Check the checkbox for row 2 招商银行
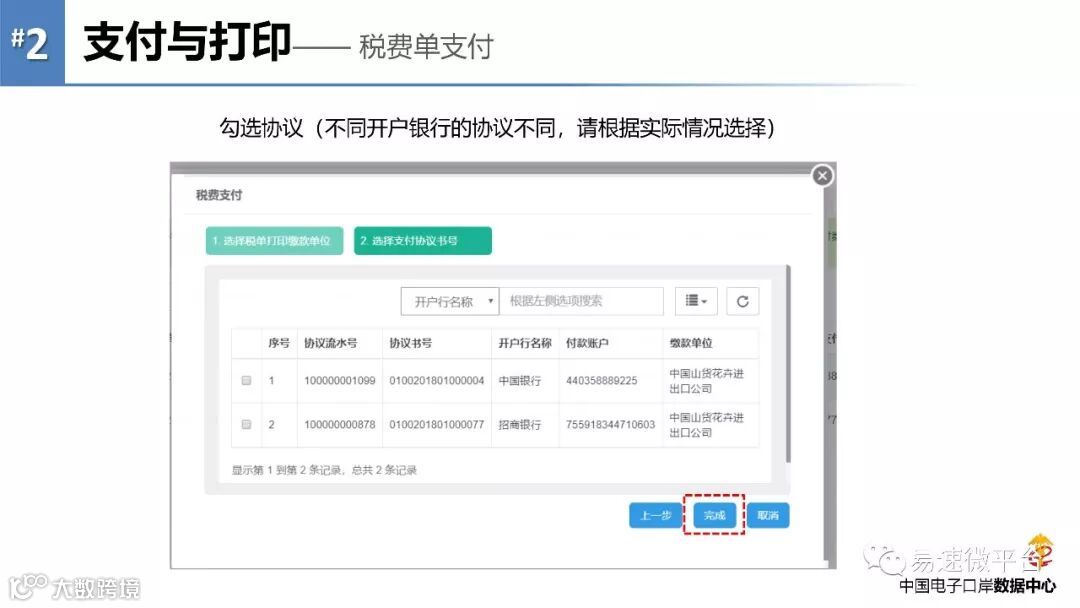 247,424
